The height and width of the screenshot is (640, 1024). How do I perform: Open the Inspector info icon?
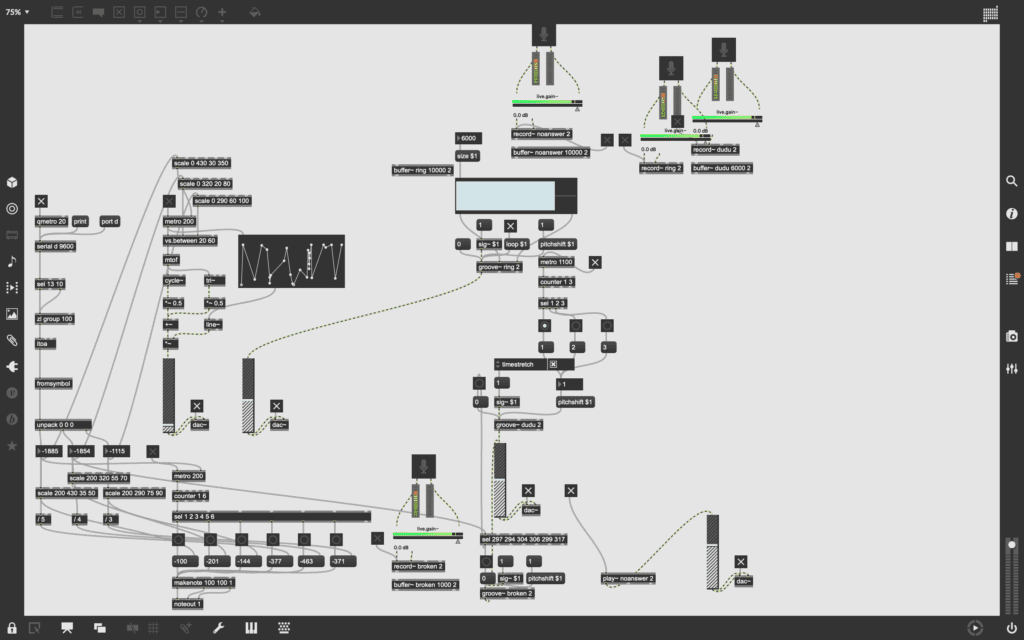coord(1012,214)
